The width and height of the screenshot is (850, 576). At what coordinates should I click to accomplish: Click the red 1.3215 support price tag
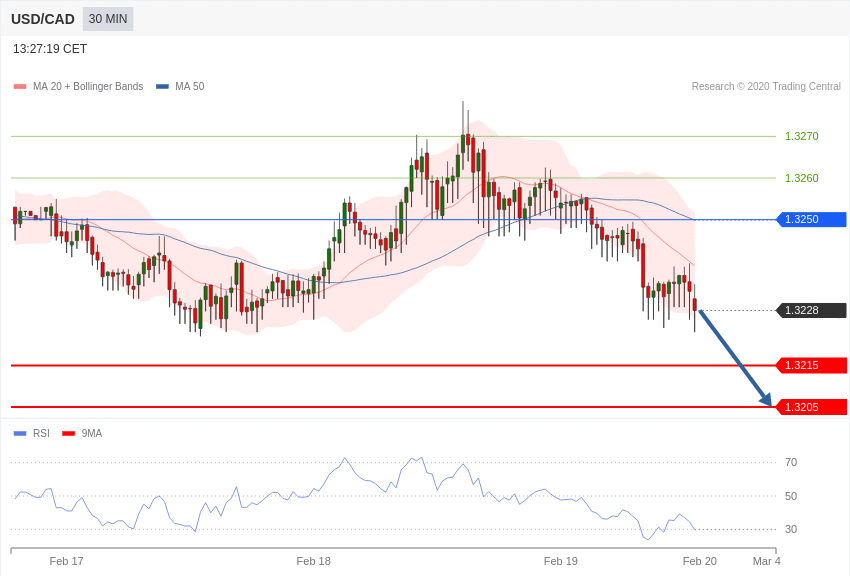[x=812, y=365]
